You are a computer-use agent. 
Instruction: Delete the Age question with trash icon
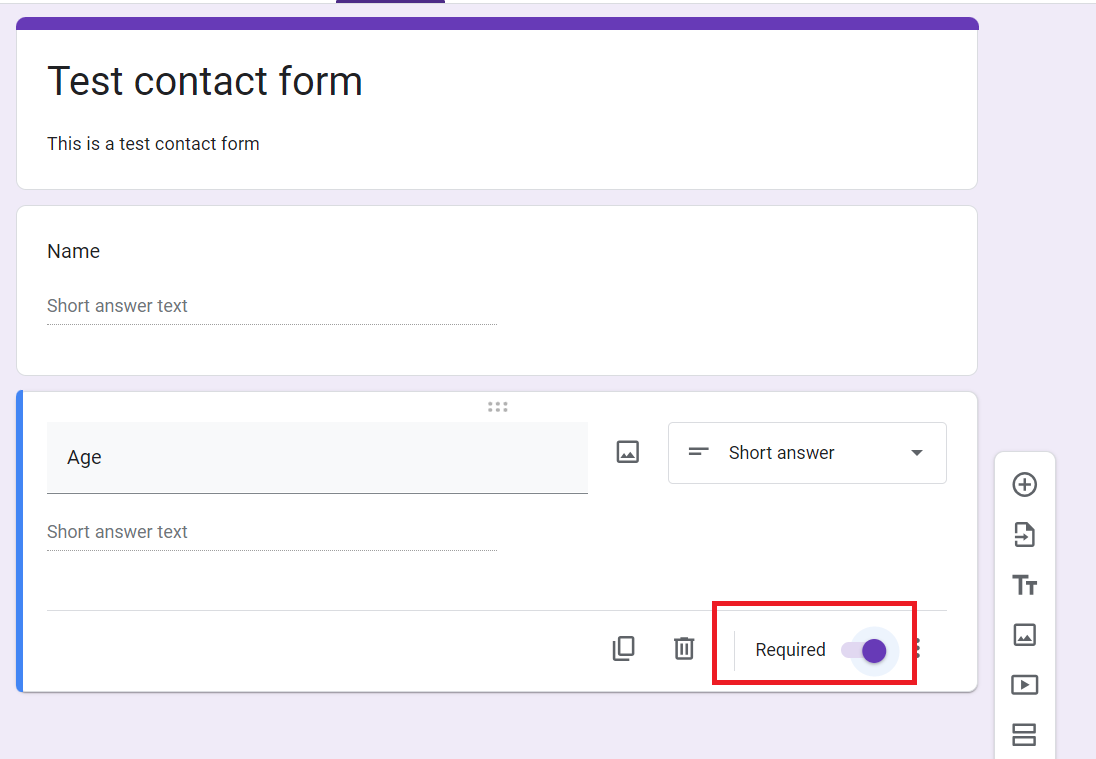pyautogui.click(x=684, y=649)
